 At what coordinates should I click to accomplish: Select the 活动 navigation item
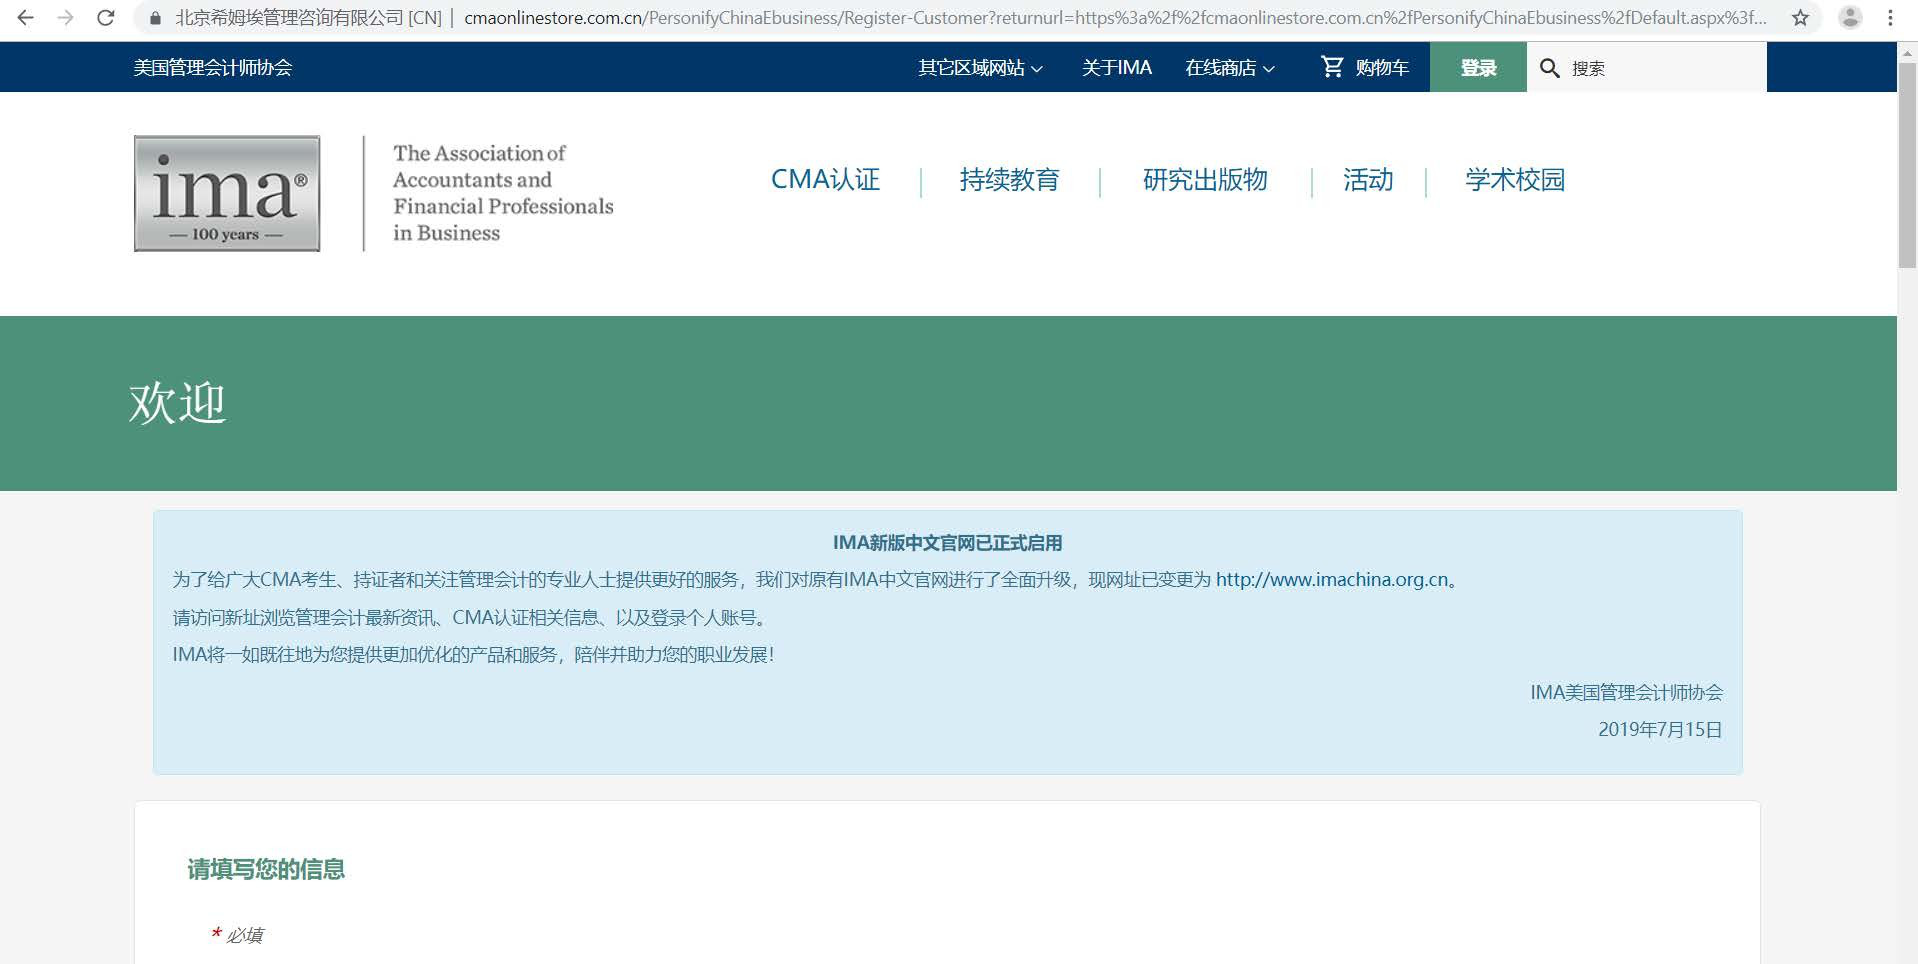click(1366, 180)
